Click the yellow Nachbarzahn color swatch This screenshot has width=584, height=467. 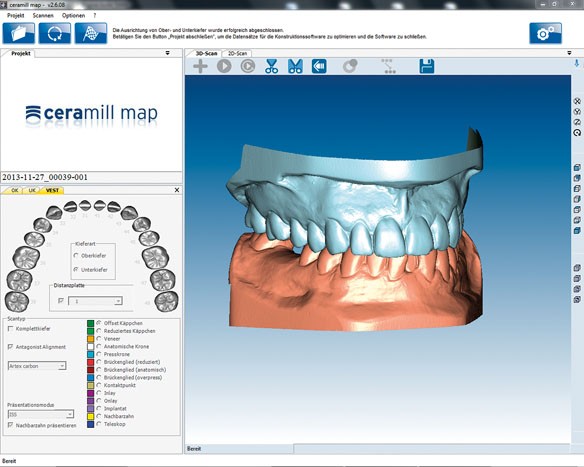[x=91, y=416]
